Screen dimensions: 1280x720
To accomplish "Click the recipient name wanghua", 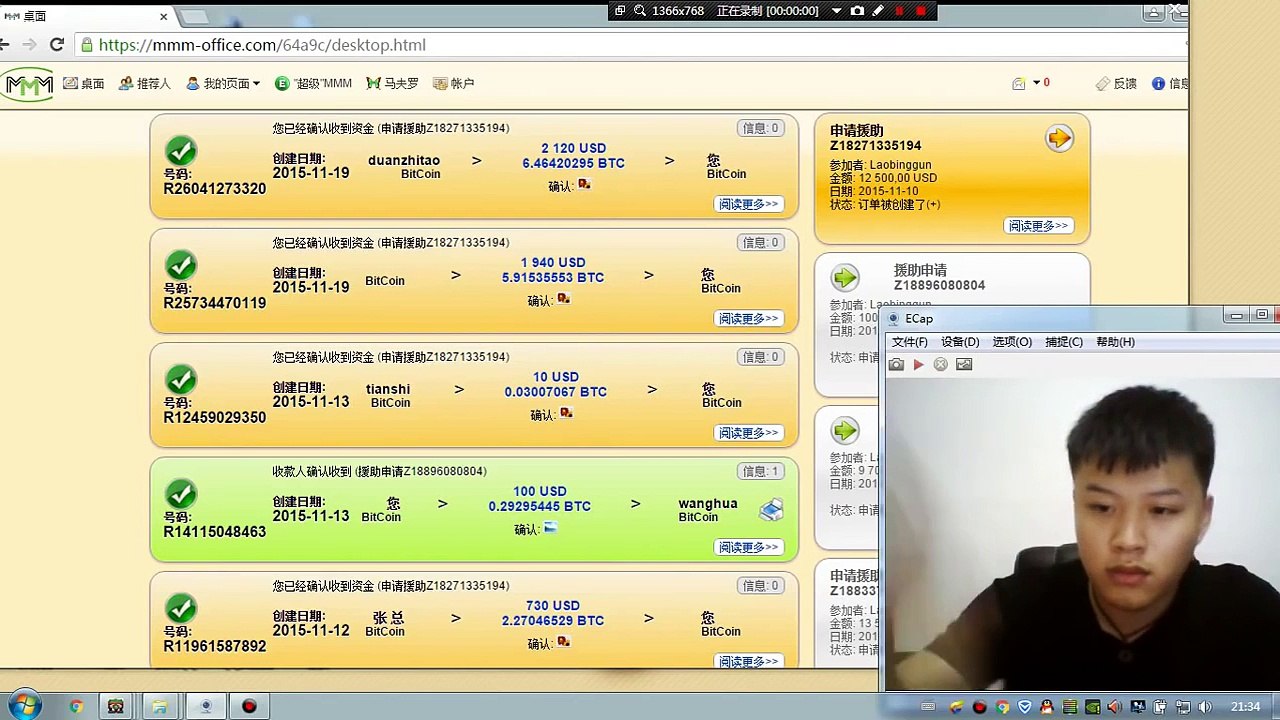I will pyautogui.click(x=708, y=504).
